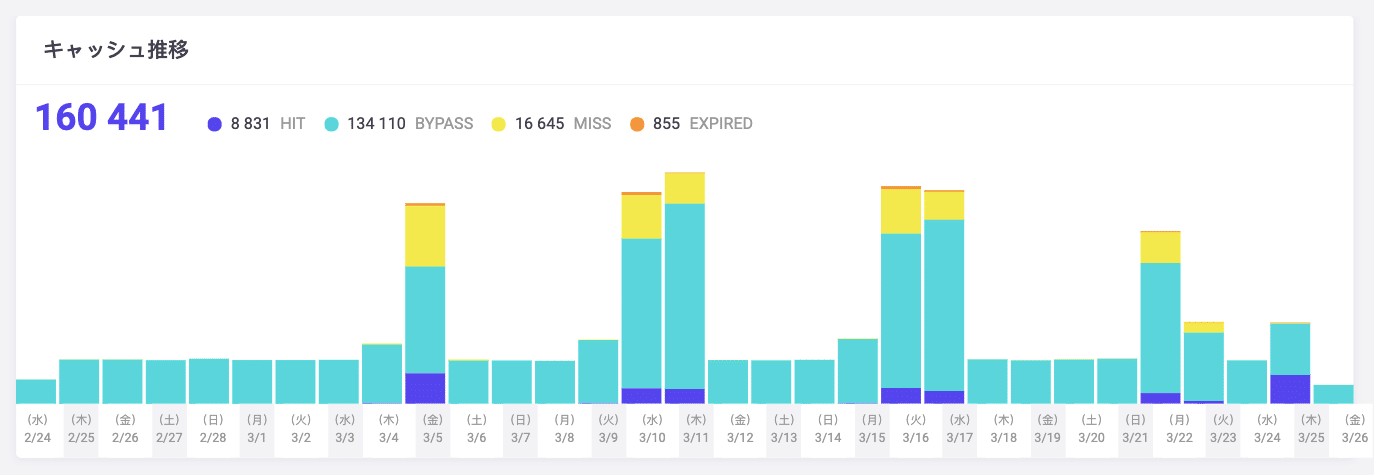Toggle the HIT series purple legend dot
Image resolution: width=1374 pixels, height=475 pixels.
coord(214,124)
